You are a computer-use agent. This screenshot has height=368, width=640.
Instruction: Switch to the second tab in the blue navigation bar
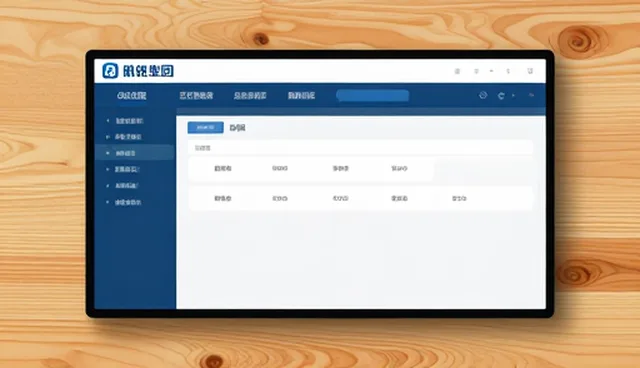pos(196,95)
